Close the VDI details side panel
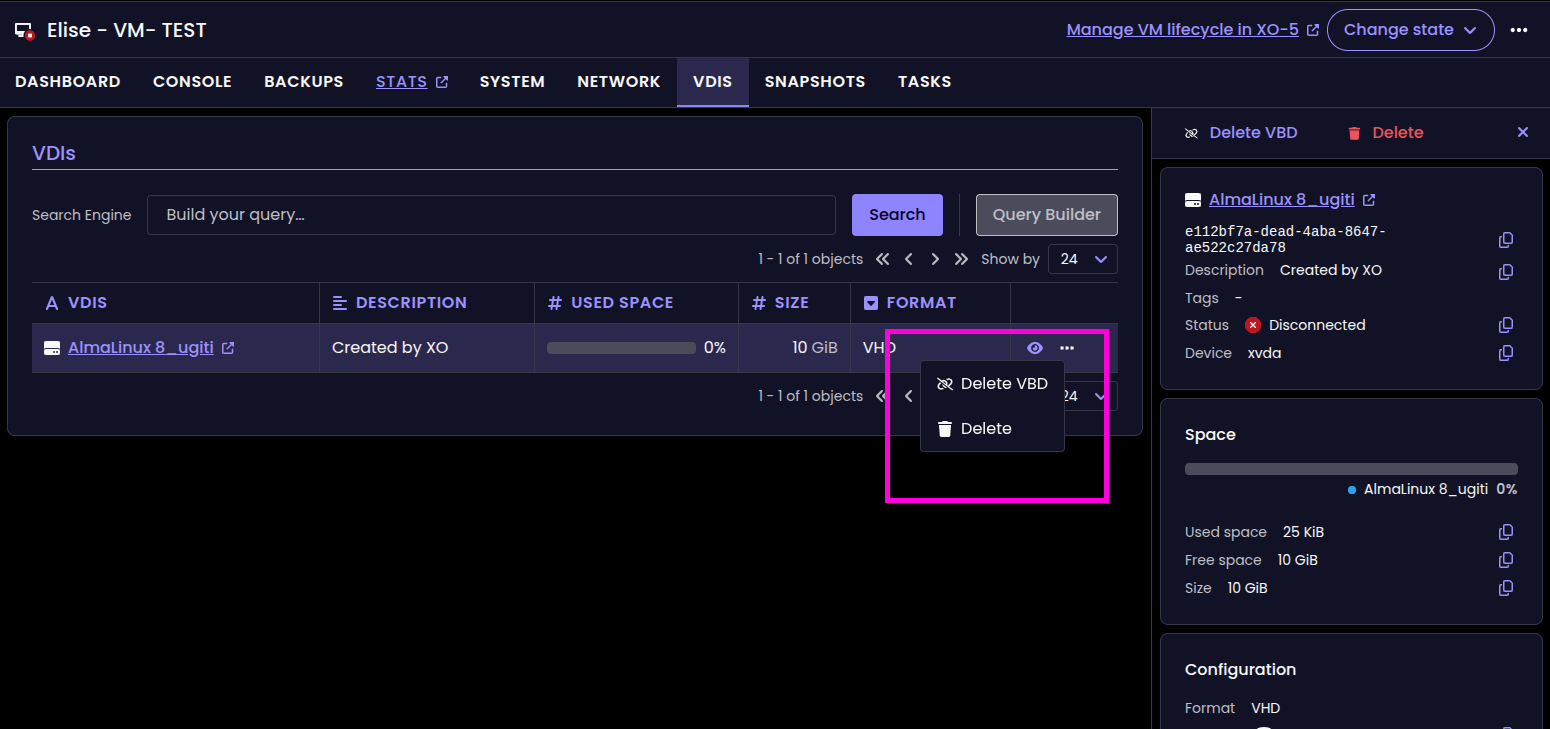 [1523, 132]
